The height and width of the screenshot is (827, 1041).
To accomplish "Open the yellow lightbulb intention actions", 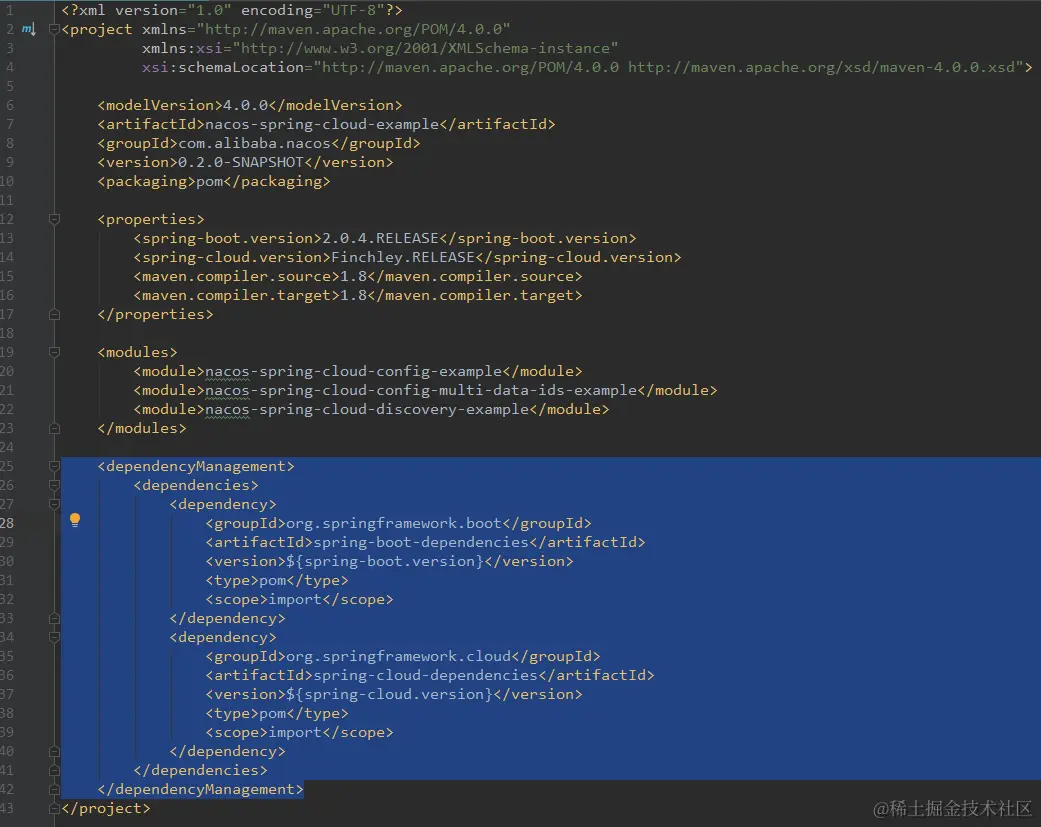I will 75,520.
